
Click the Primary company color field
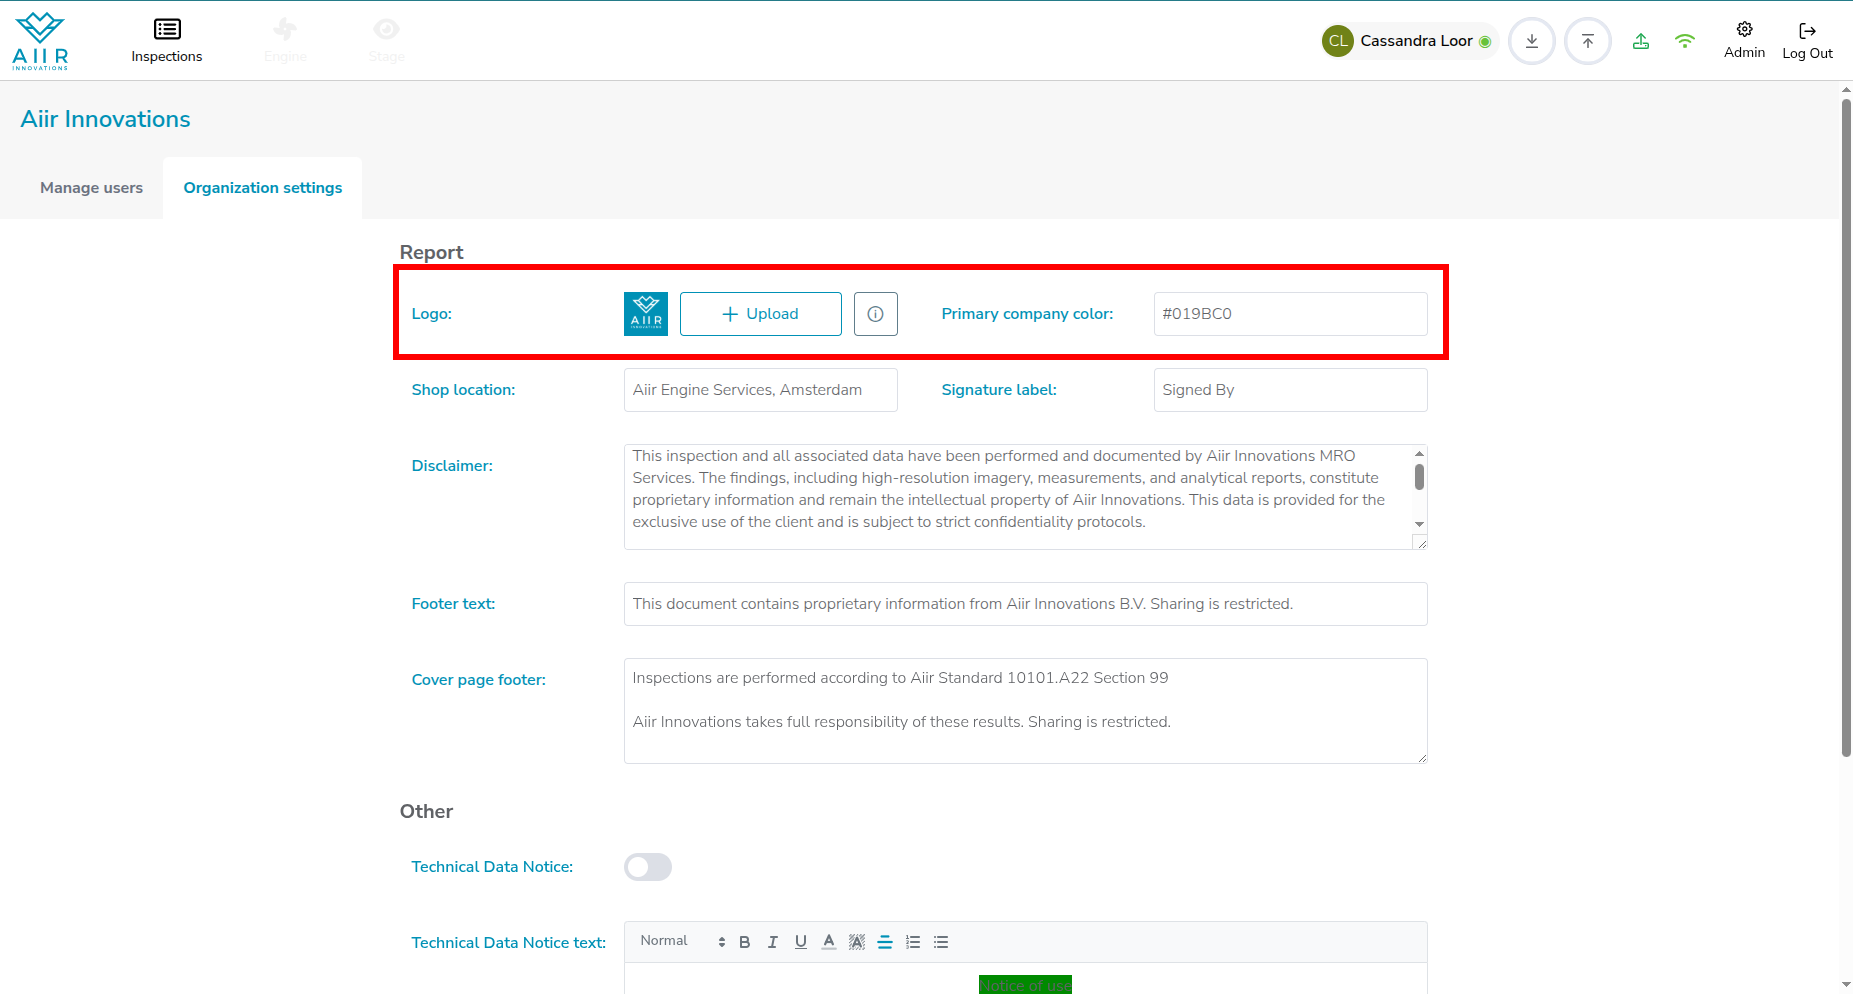tap(1291, 314)
